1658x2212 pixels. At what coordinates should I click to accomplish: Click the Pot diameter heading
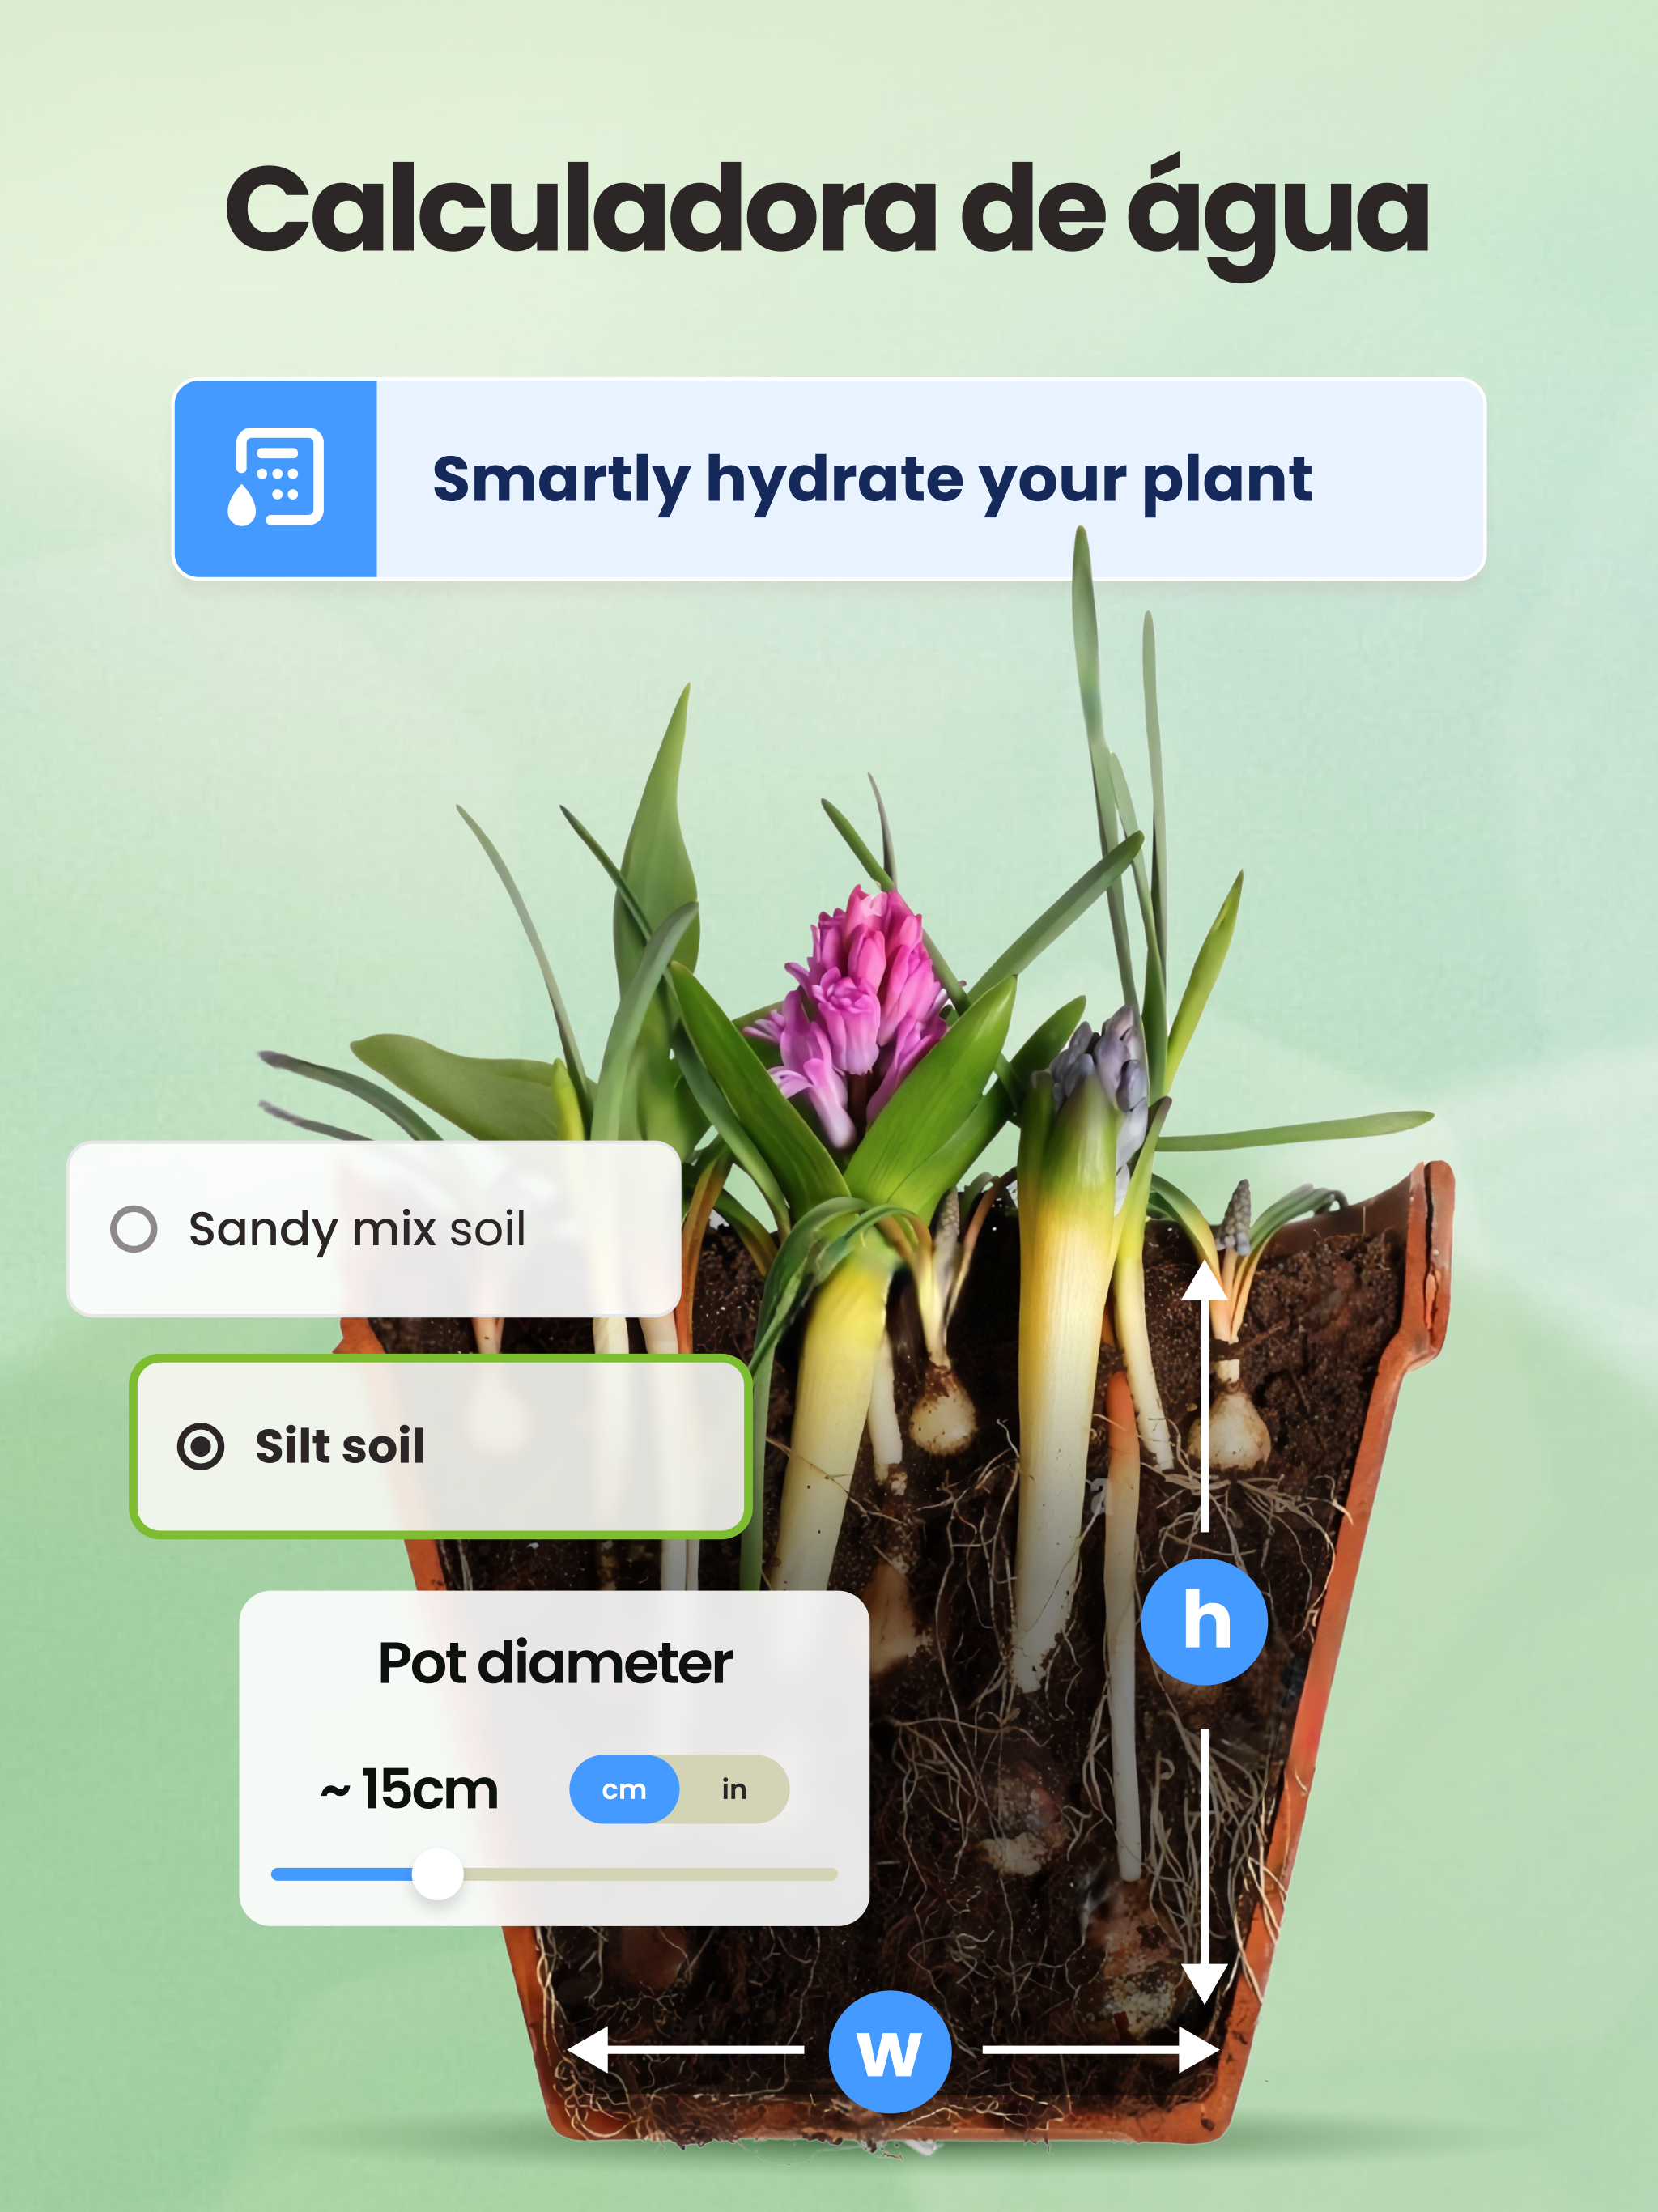pyautogui.click(x=555, y=1663)
